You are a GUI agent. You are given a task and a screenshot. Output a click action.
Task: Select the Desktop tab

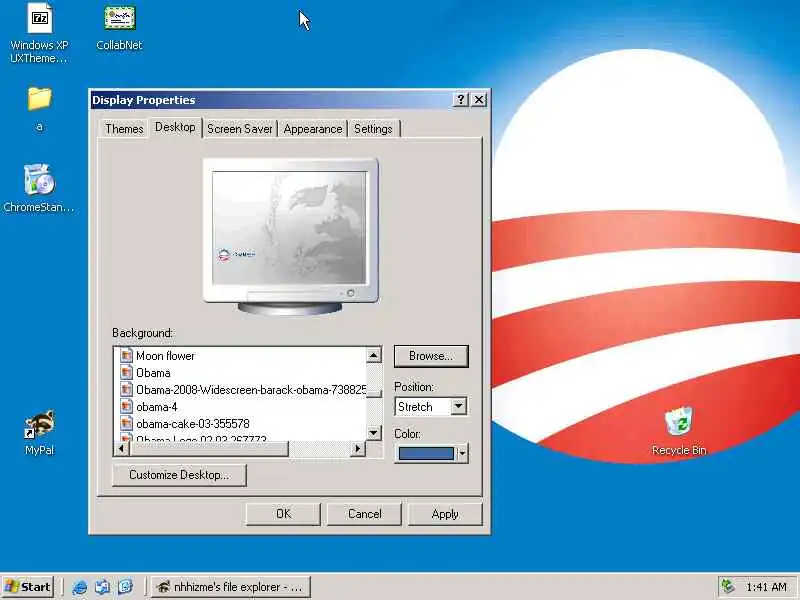click(175, 127)
